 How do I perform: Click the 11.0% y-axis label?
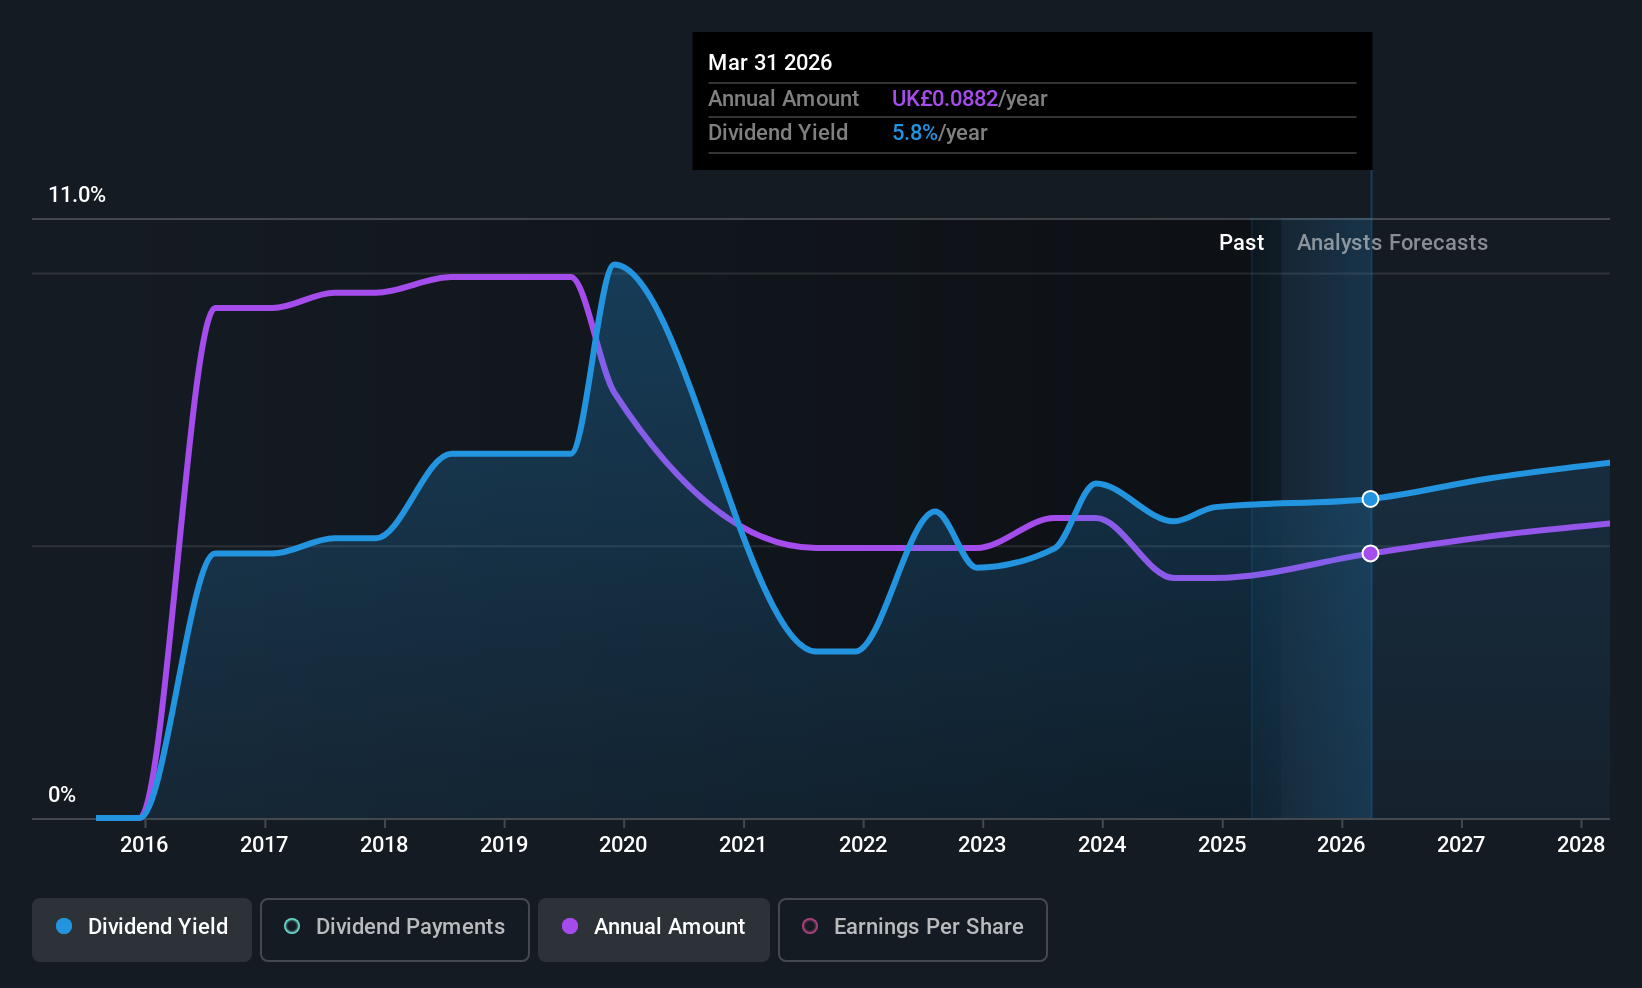77,195
